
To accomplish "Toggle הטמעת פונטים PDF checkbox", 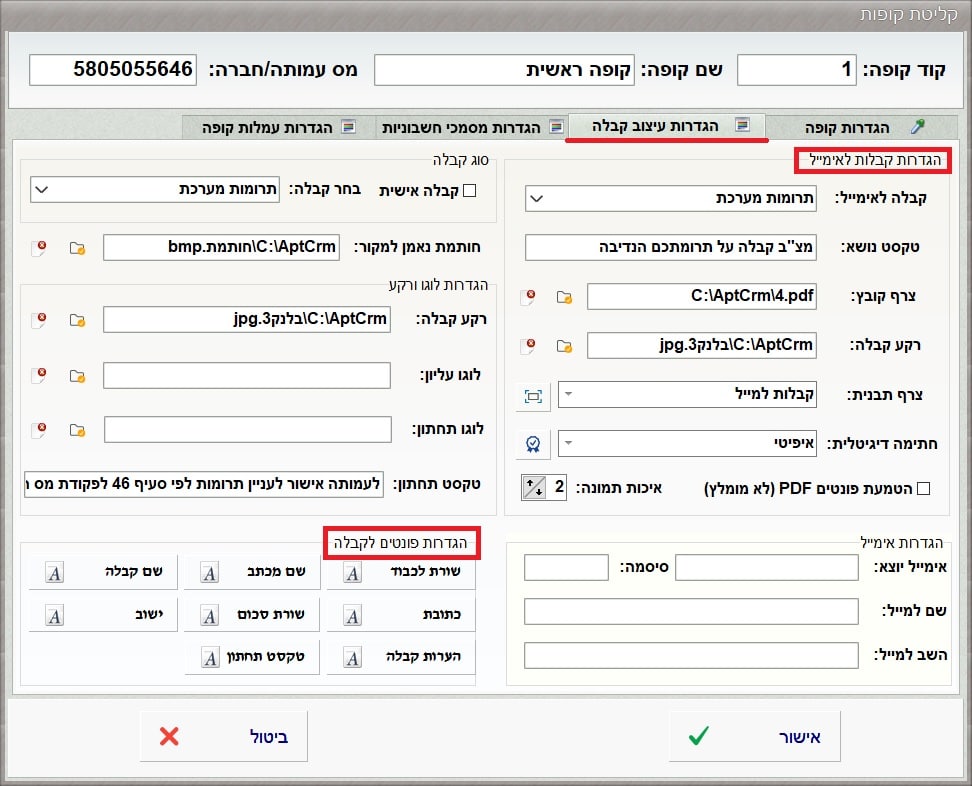I will click(x=923, y=488).
